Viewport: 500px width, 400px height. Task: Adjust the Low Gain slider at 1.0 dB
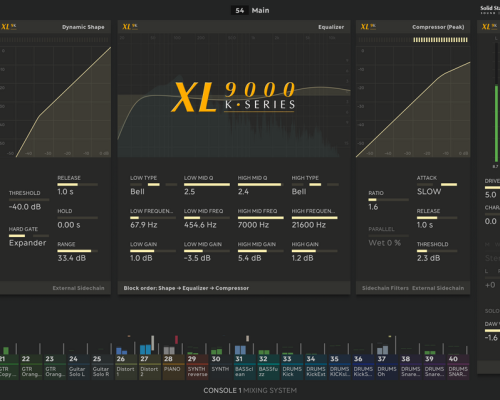pos(153,251)
